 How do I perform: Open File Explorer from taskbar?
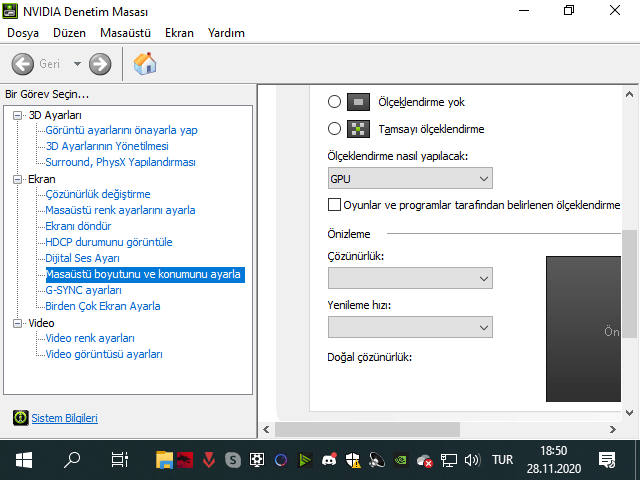(x=164, y=460)
